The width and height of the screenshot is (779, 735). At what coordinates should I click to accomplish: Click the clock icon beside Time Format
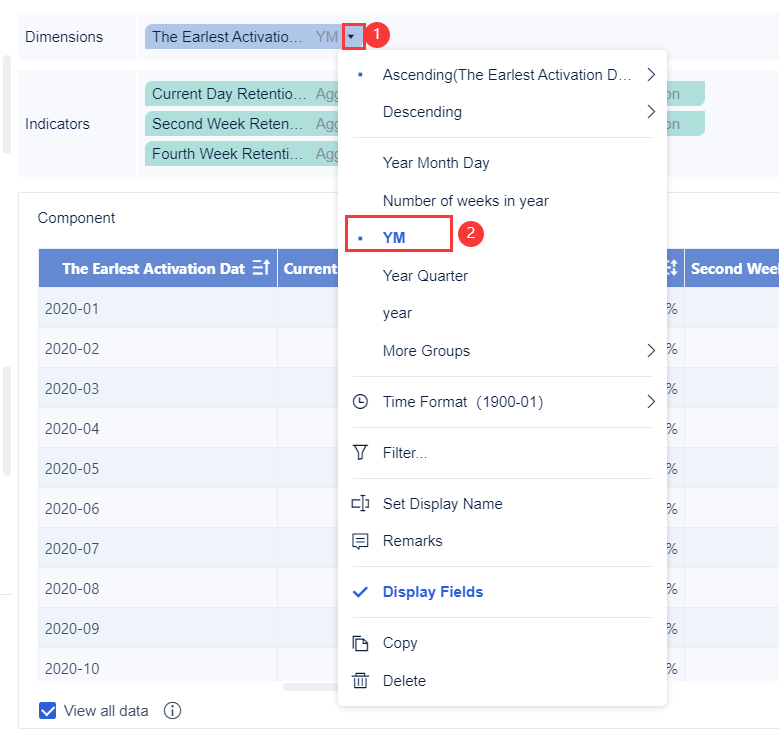pyautogui.click(x=361, y=402)
